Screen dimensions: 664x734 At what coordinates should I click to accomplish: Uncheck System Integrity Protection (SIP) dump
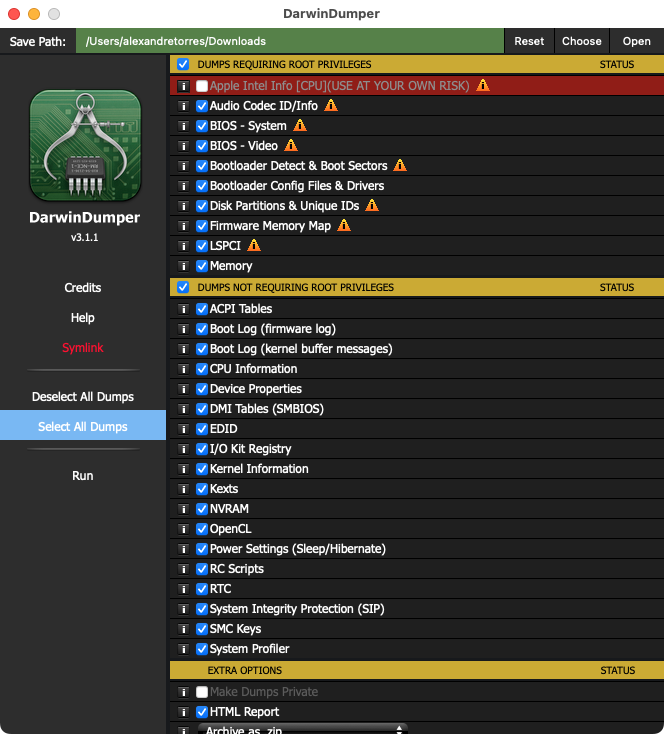pos(202,609)
